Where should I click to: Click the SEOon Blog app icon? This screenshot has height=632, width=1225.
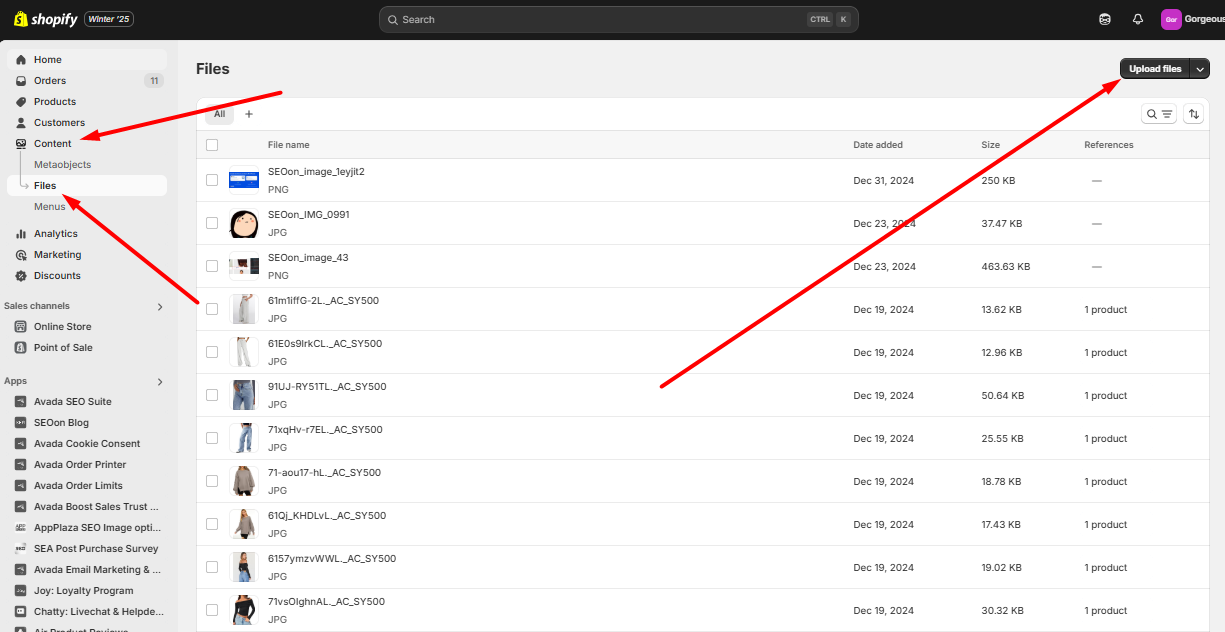point(21,423)
